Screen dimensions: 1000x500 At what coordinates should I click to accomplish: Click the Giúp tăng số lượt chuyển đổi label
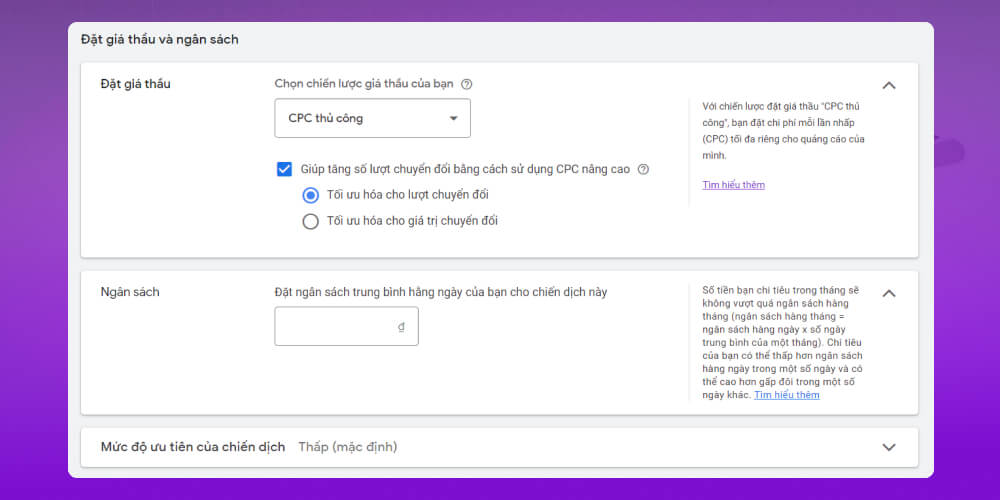click(464, 169)
